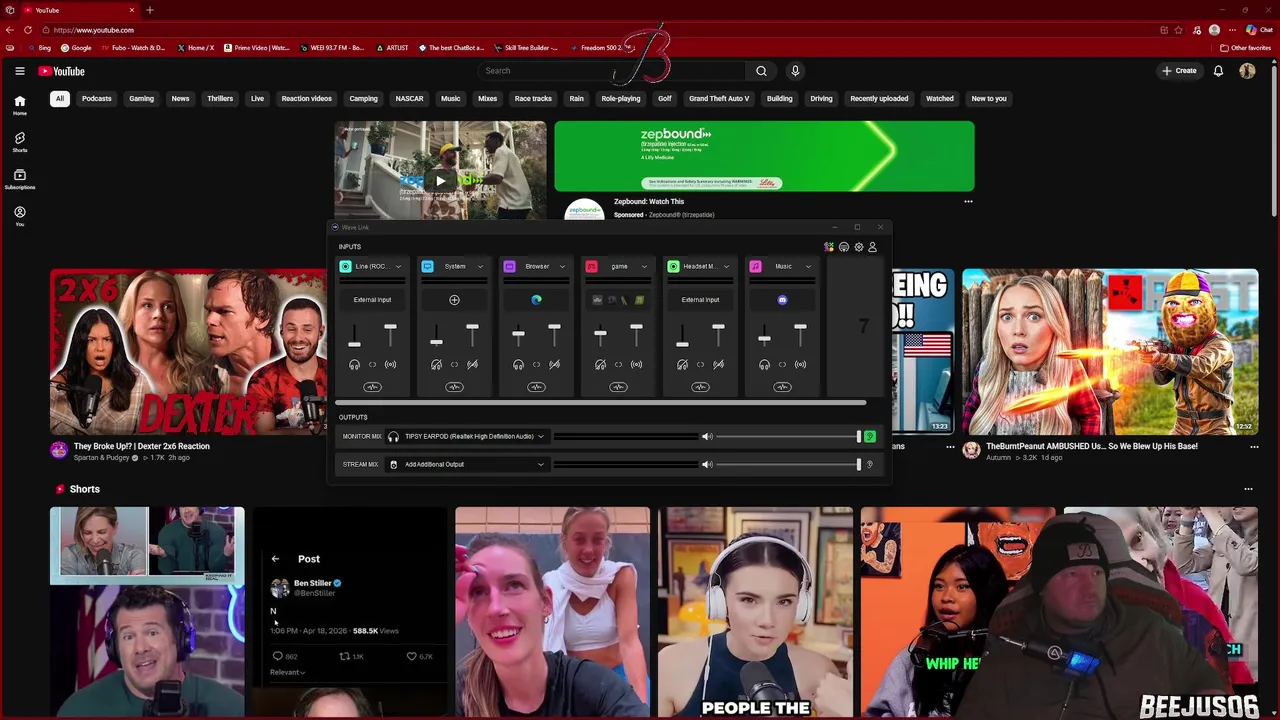This screenshot has height=720, width=1280.
Task: Click Wave Link horizontal channel scrollbar
Action: pos(600,403)
